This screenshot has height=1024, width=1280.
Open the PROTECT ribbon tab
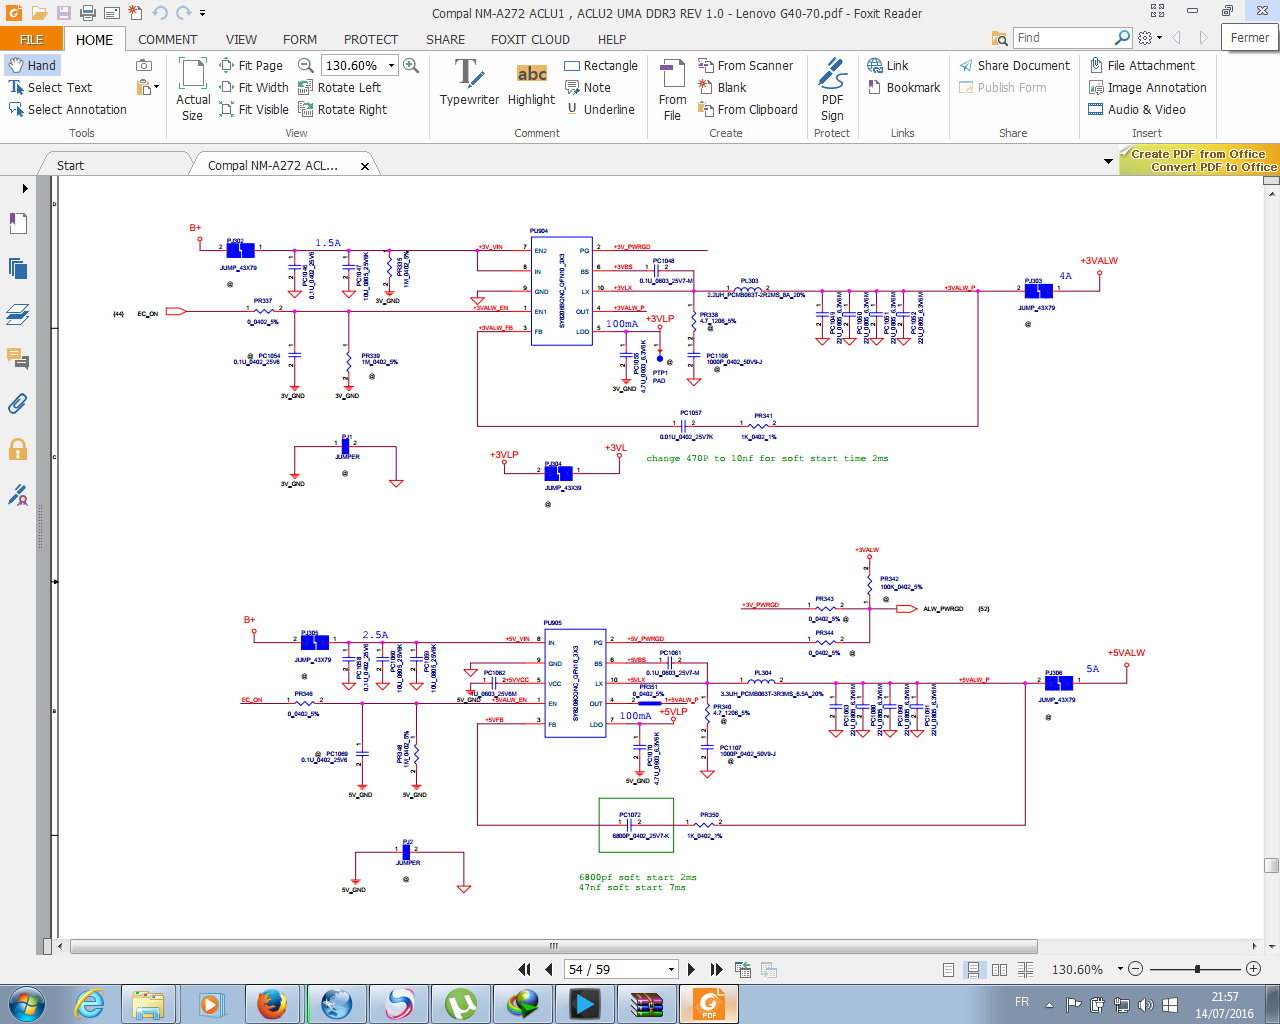coord(370,39)
